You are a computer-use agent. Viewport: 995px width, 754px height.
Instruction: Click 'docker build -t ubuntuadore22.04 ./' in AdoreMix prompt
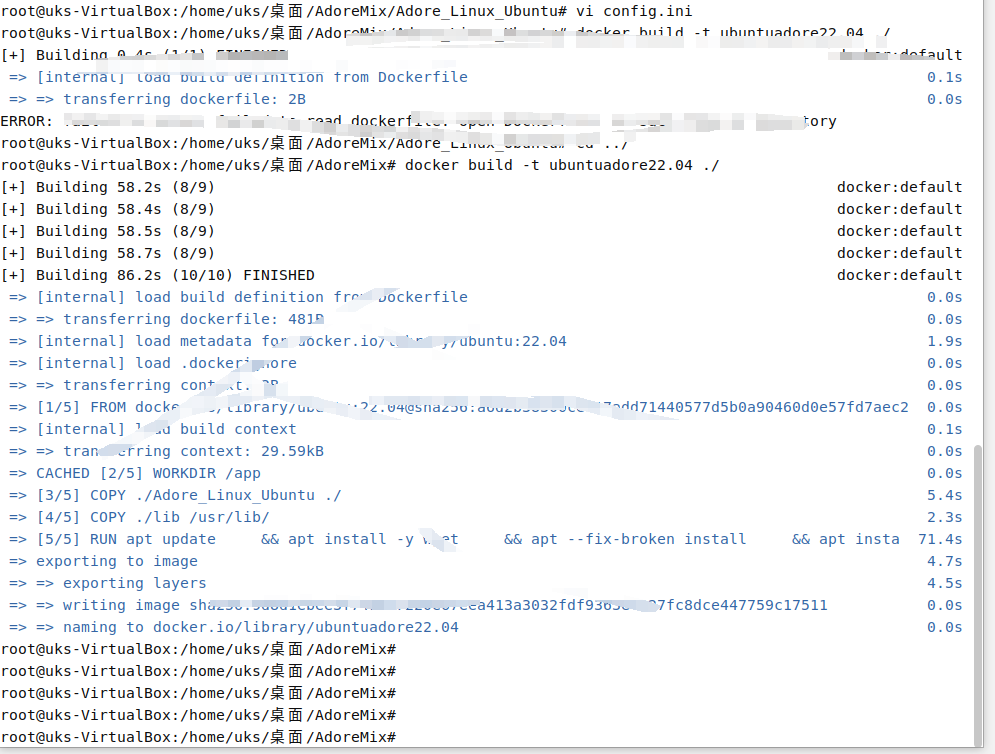562,166
